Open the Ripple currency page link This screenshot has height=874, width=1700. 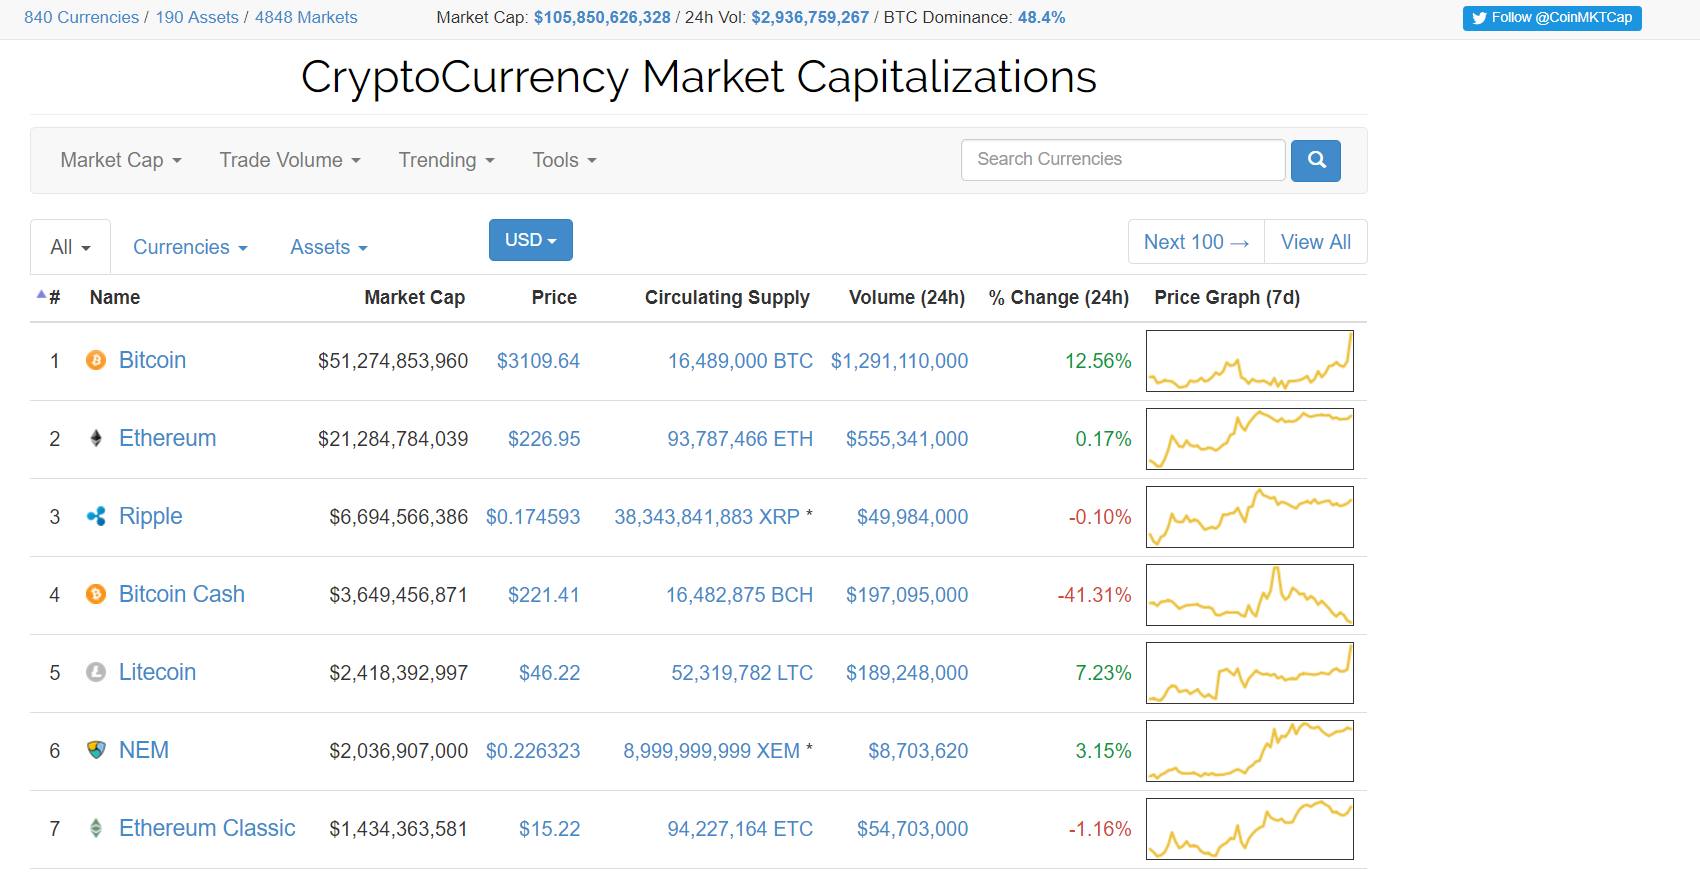[x=151, y=516]
